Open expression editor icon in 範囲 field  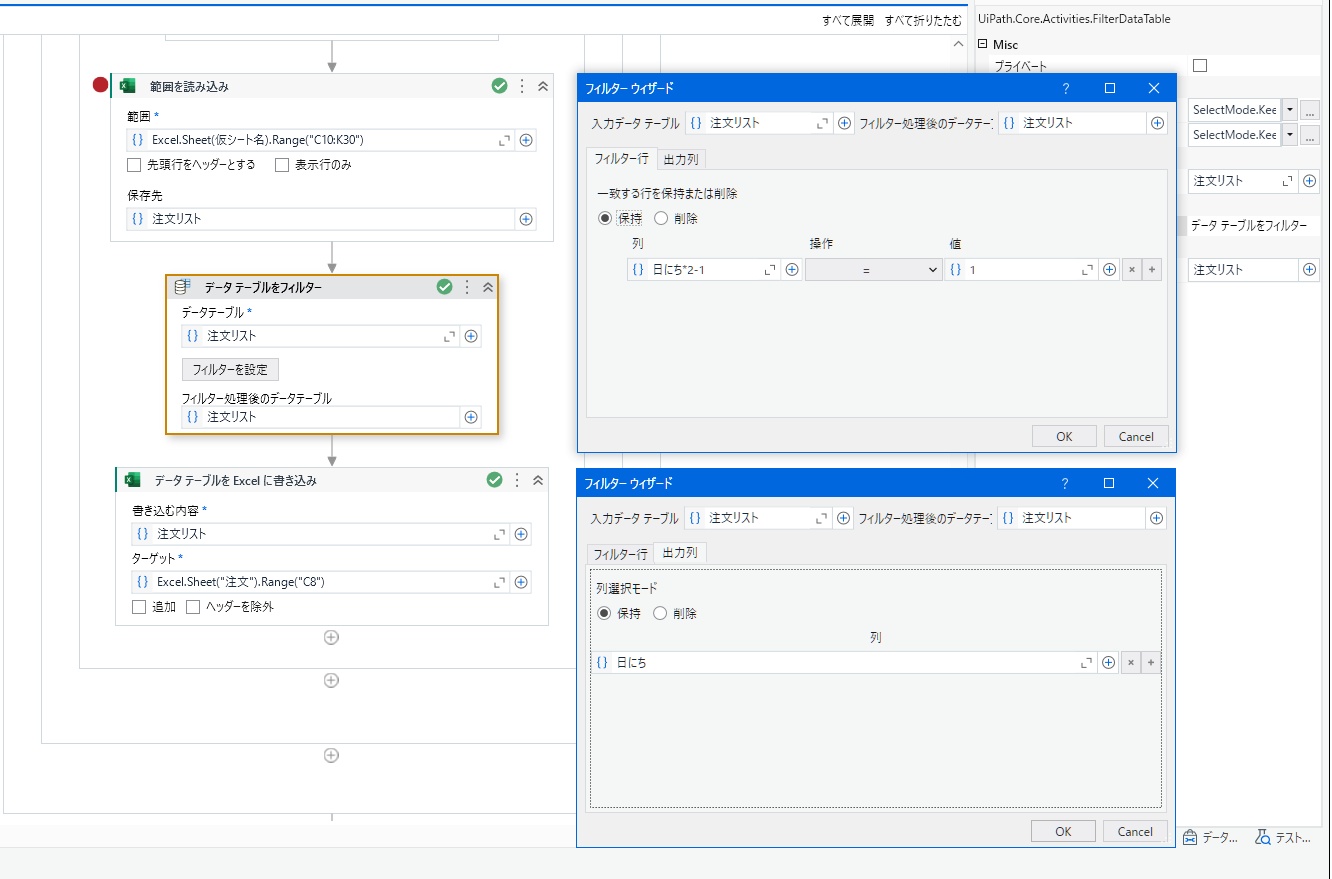click(x=505, y=140)
